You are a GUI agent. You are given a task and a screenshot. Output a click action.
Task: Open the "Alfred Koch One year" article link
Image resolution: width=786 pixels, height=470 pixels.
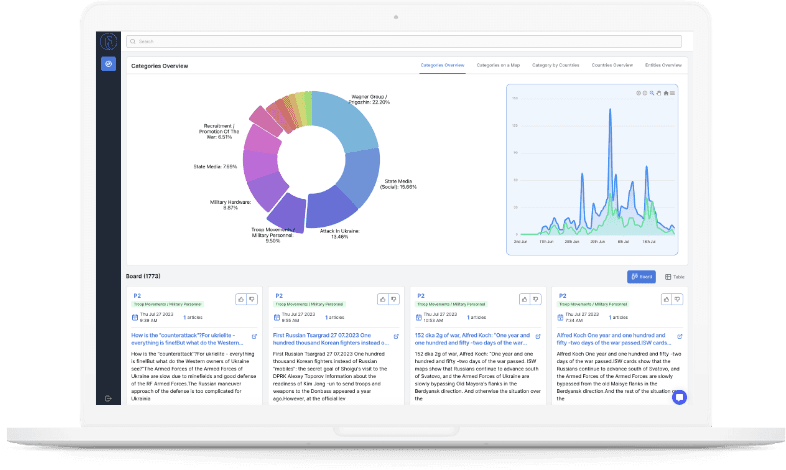pos(614,339)
